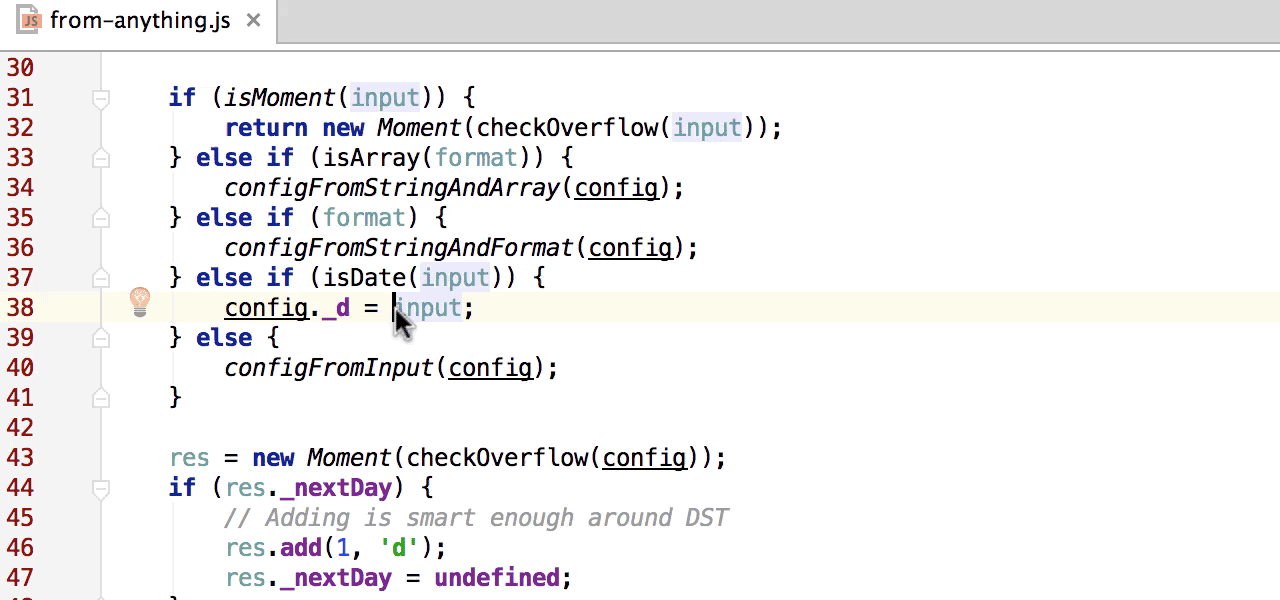Click the return keyword on line 32
Viewport: 1280px width, 600px height.
point(266,128)
